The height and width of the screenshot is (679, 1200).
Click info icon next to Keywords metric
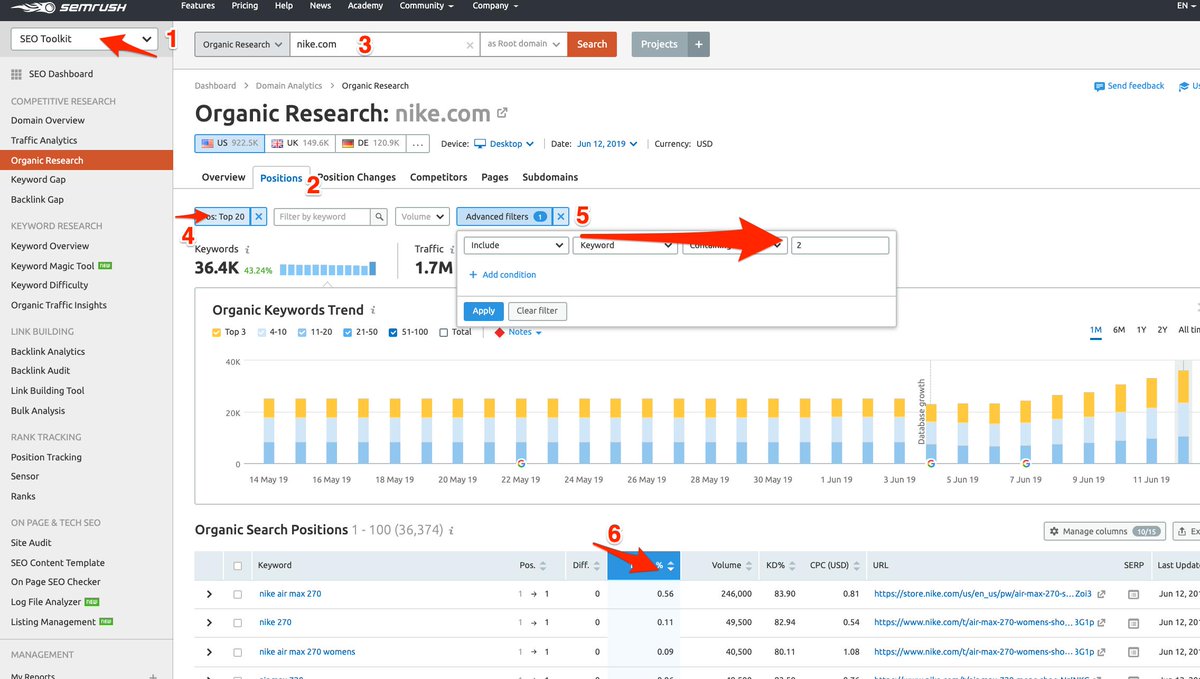coord(247,249)
